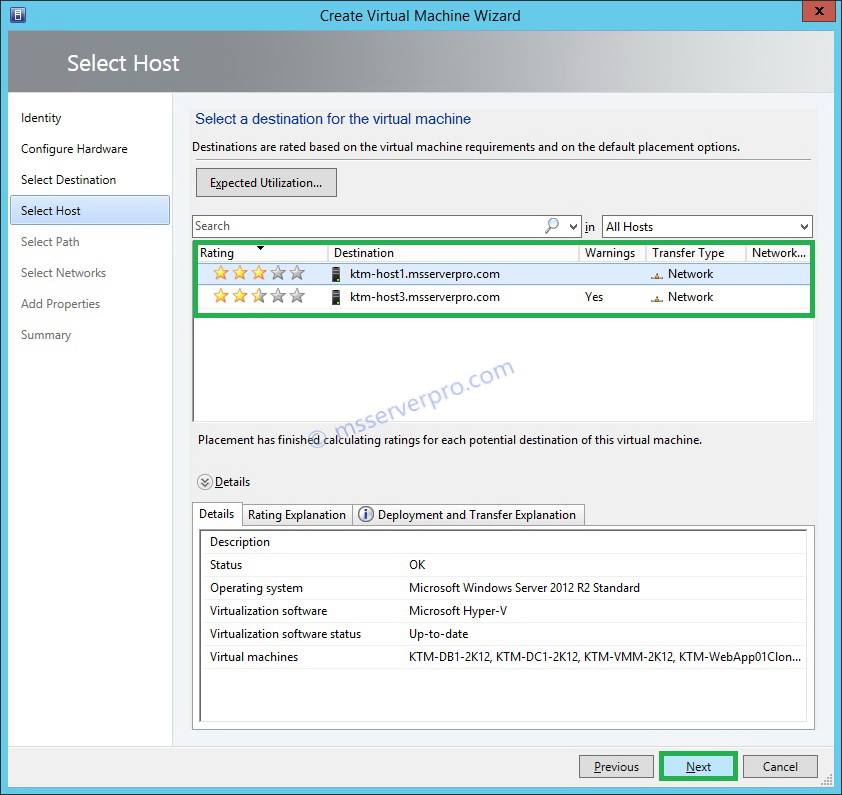The image size is (842, 795).
Task: Click the Microsoft Windows Server 2012 R2 Standard value
Action: [x=524, y=588]
